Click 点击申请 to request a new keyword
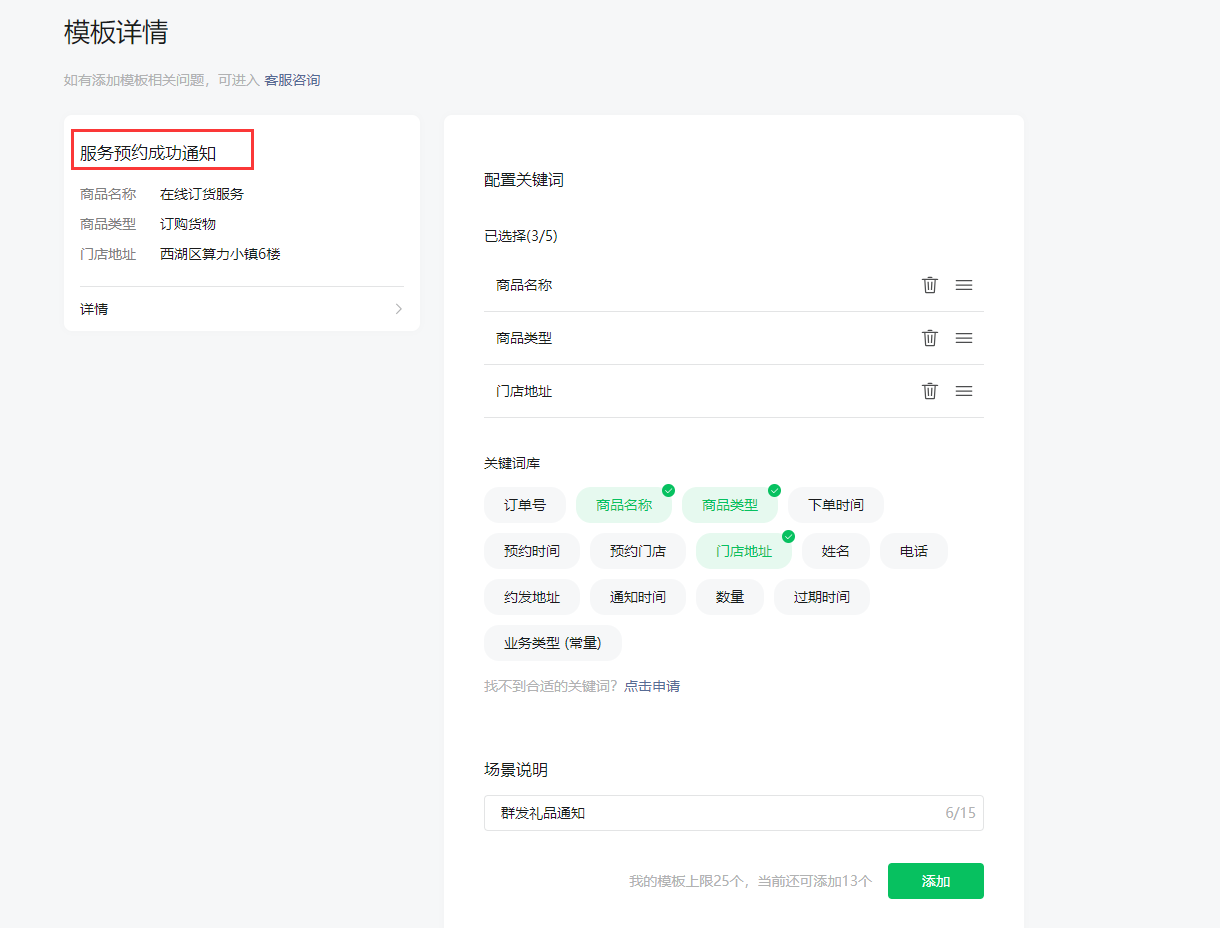The height and width of the screenshot is (928, 1220). (652, 686)
